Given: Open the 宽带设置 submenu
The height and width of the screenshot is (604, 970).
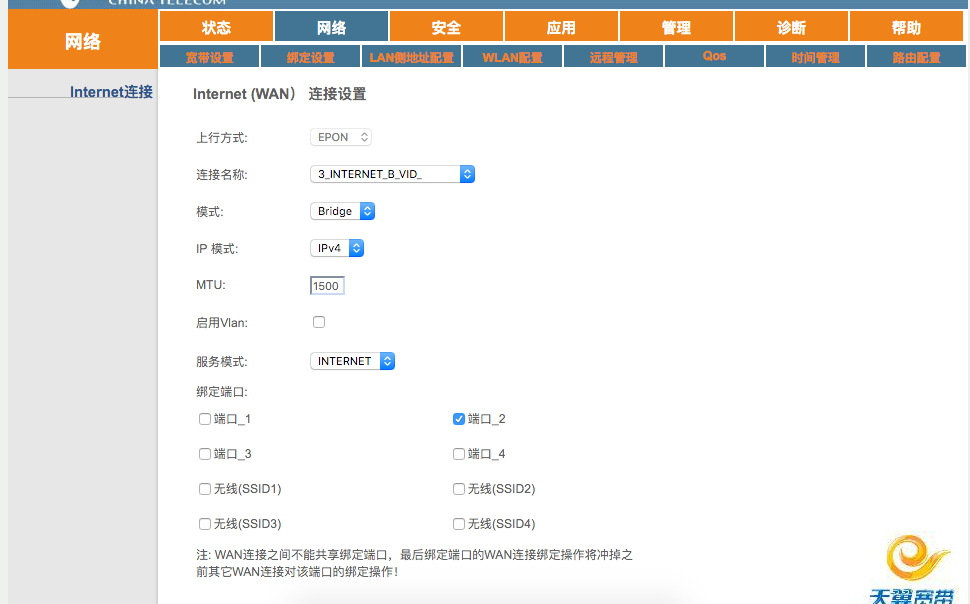Looking at the screenshot, I should point(210,56).
